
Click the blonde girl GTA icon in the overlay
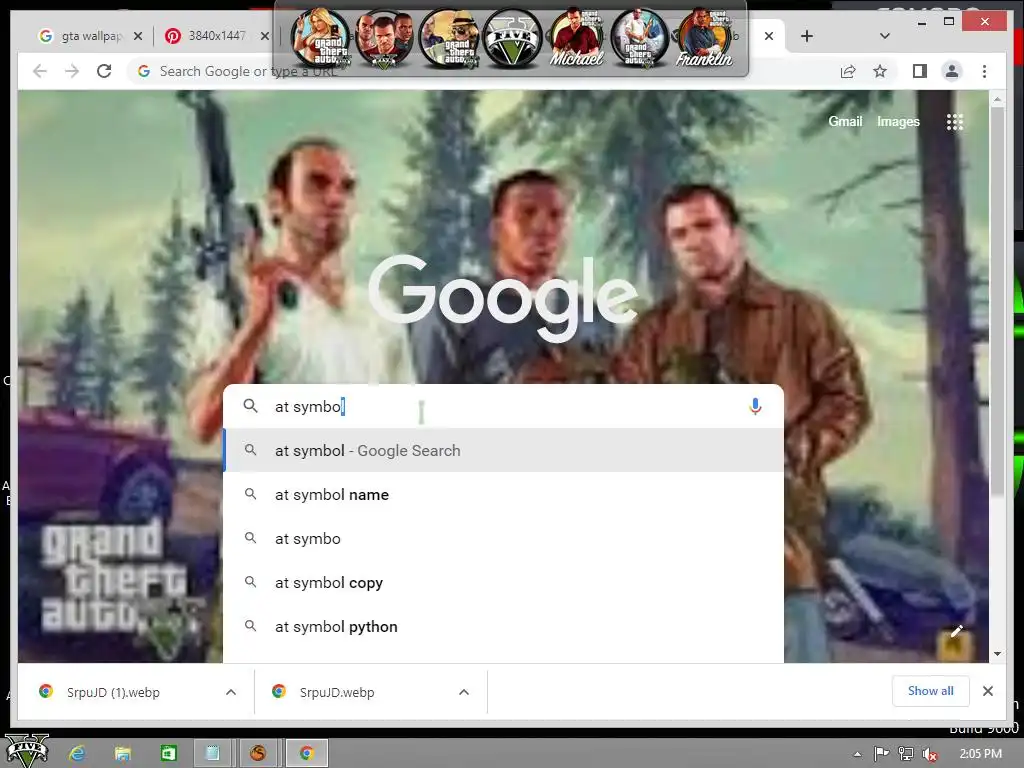pyautogui.click(x=320, y=39)
